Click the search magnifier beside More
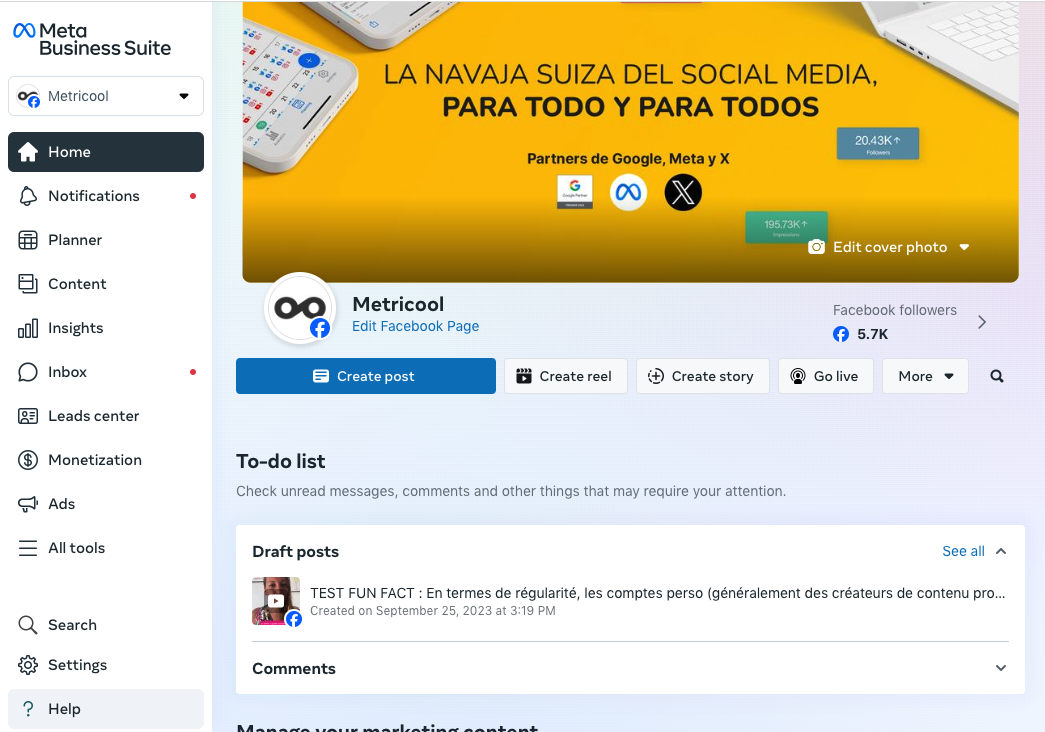The image size is (1045, 732). (x=997, y=376)
